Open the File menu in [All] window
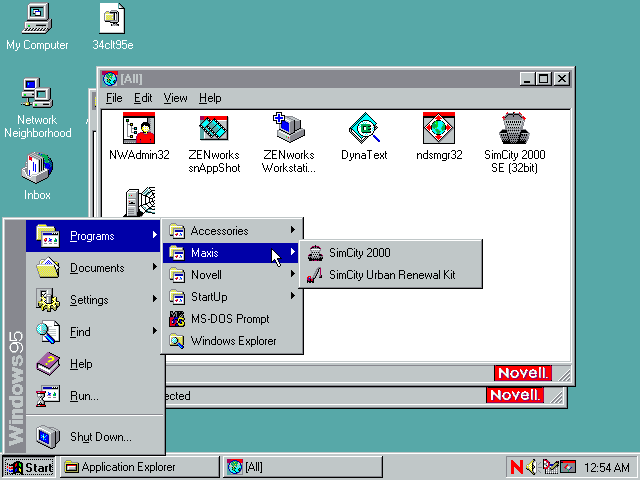640x480 pixels. [x=114, y=98]
